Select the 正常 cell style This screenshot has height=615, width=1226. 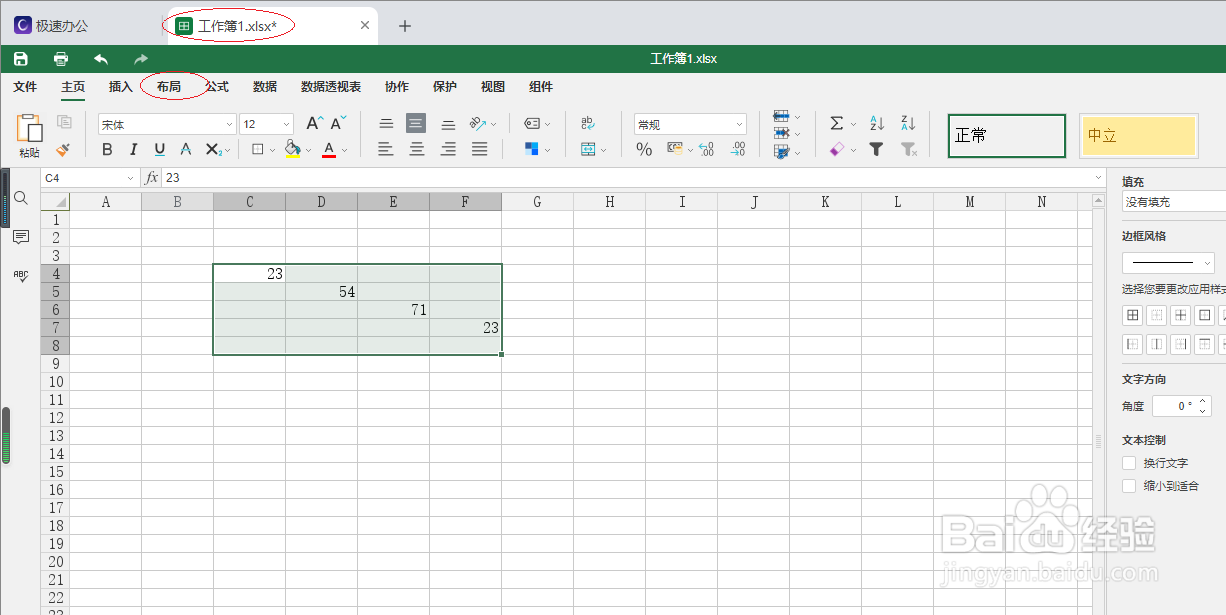[x=1007, y=136]
